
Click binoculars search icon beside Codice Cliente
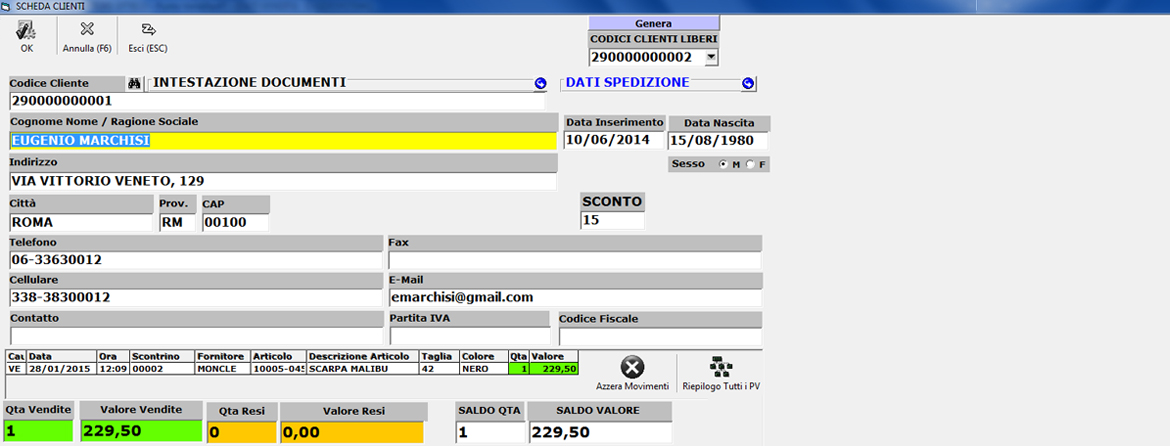[x=135, y=83]
